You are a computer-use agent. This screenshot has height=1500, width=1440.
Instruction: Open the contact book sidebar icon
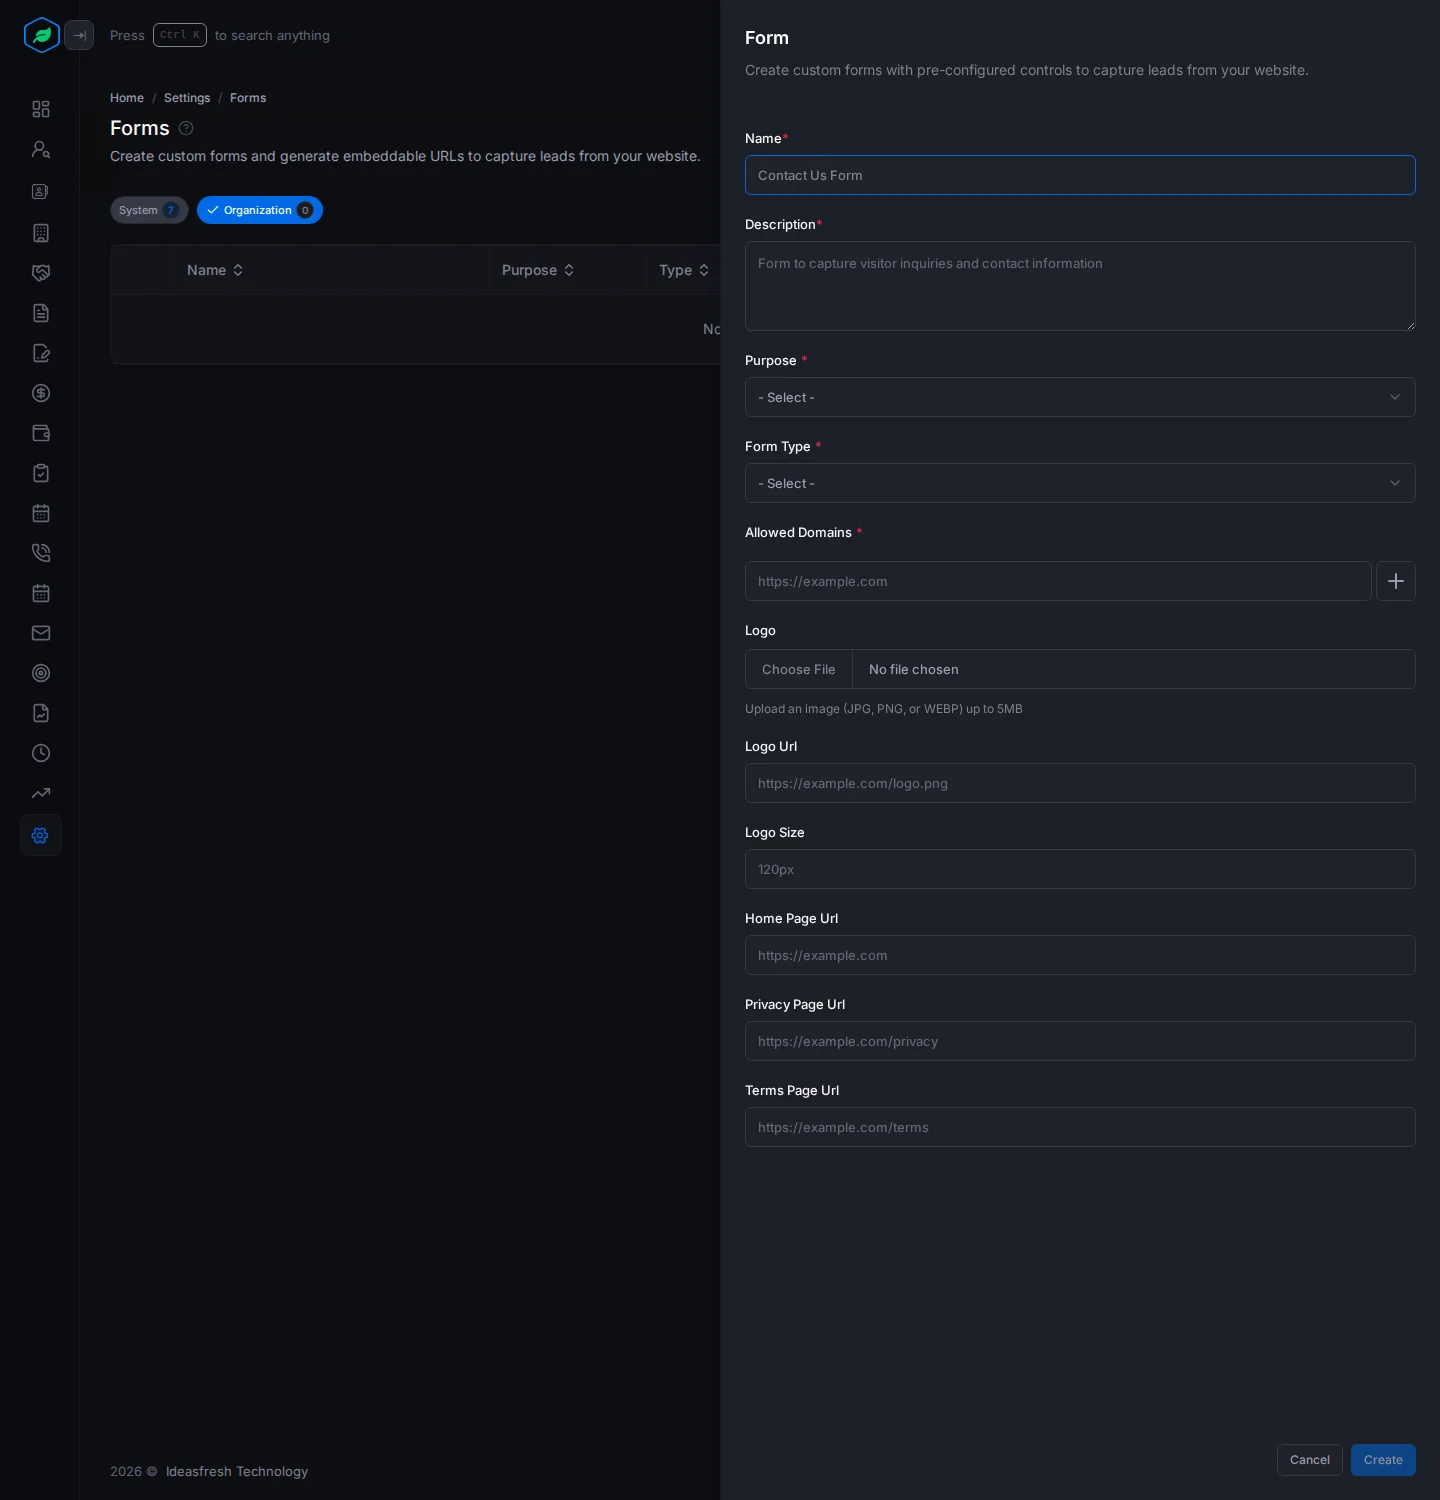41,191
